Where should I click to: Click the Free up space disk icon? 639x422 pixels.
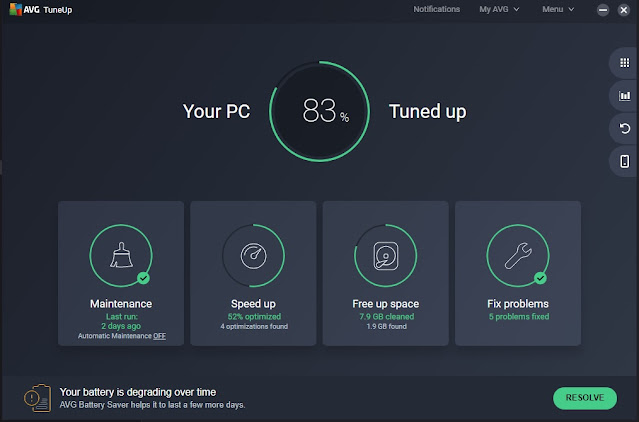point(386,256)
